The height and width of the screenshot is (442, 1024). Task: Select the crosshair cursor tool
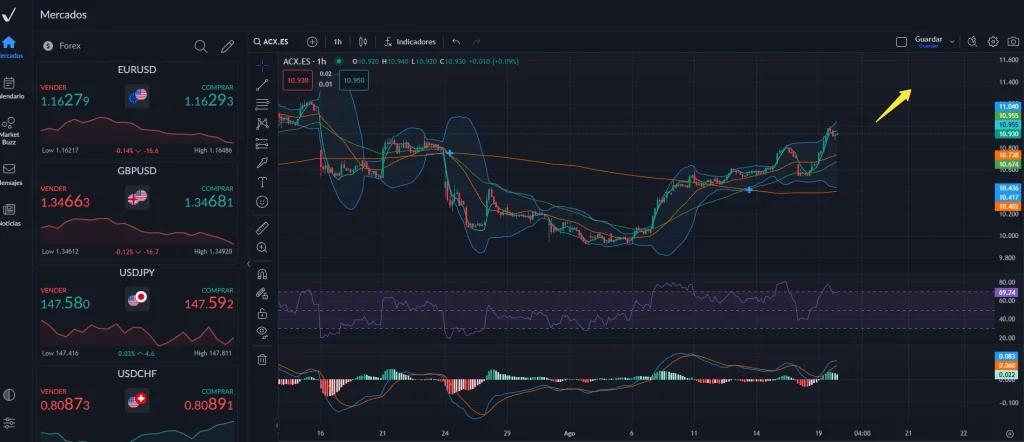262,65
